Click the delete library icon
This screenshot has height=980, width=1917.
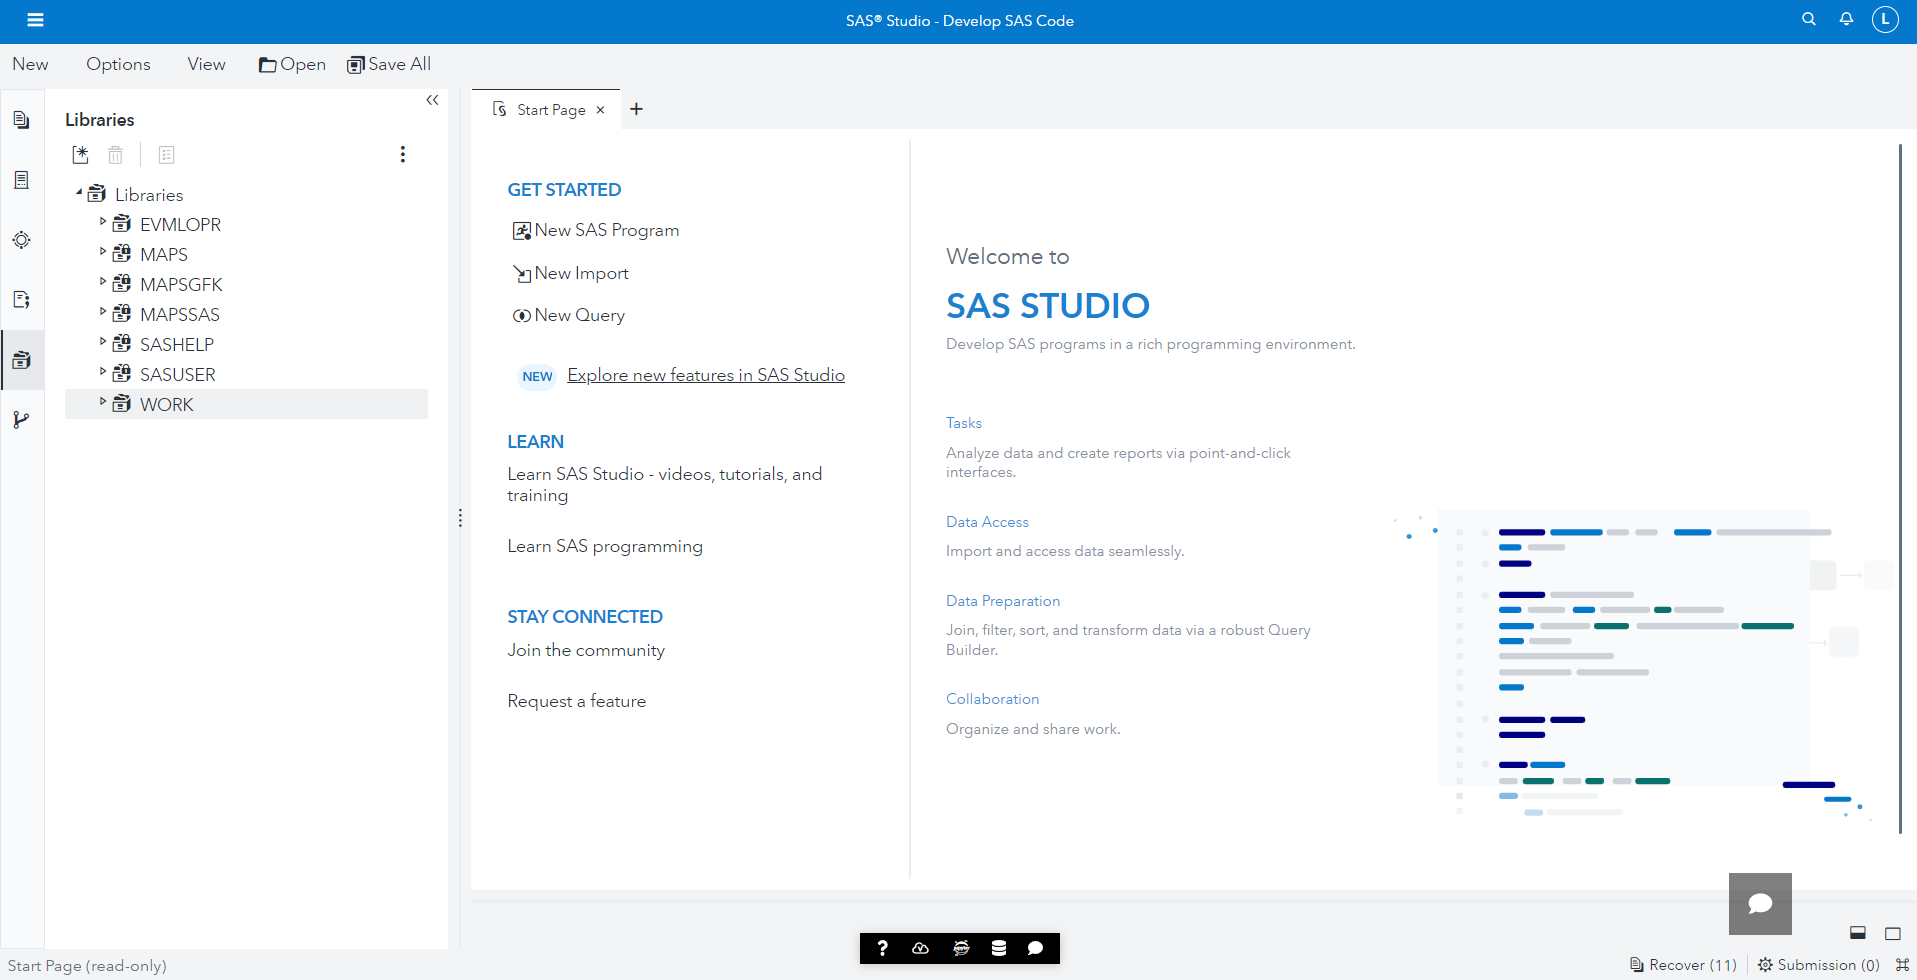click(115, 155)
